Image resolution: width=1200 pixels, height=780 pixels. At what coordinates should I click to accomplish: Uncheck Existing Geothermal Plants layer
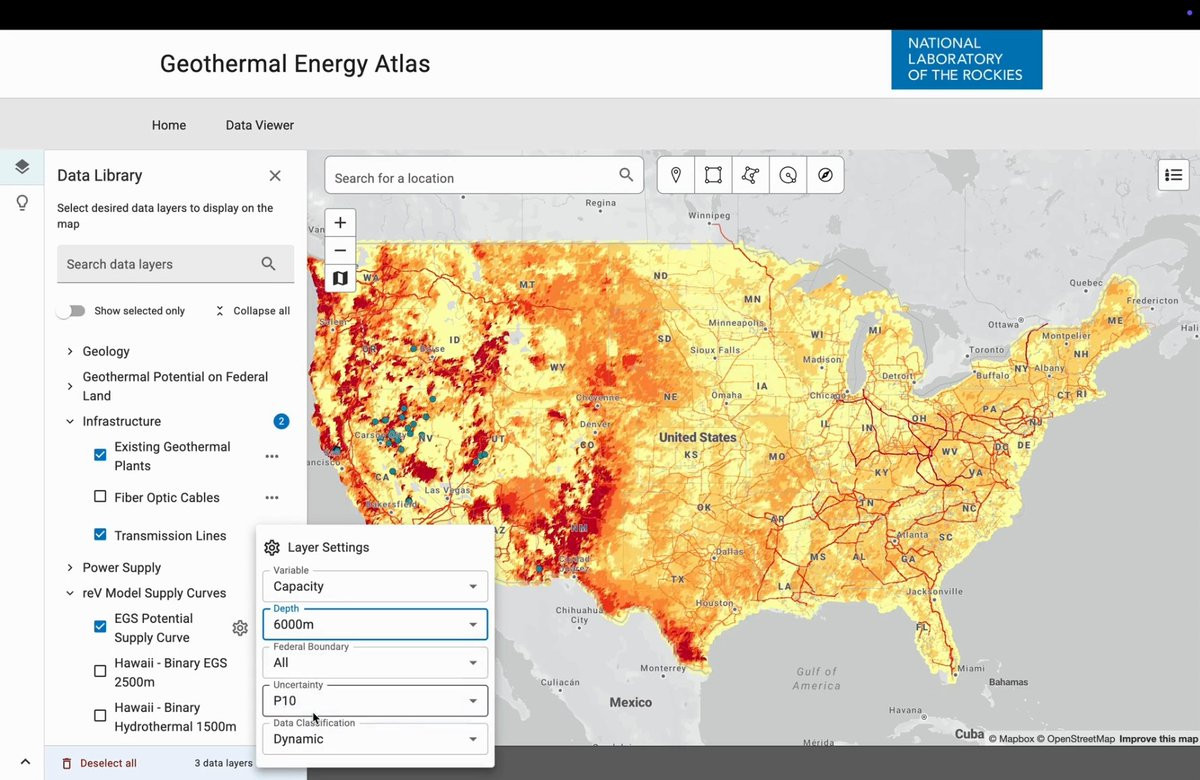pyautogui.click(x=100, y=455)
